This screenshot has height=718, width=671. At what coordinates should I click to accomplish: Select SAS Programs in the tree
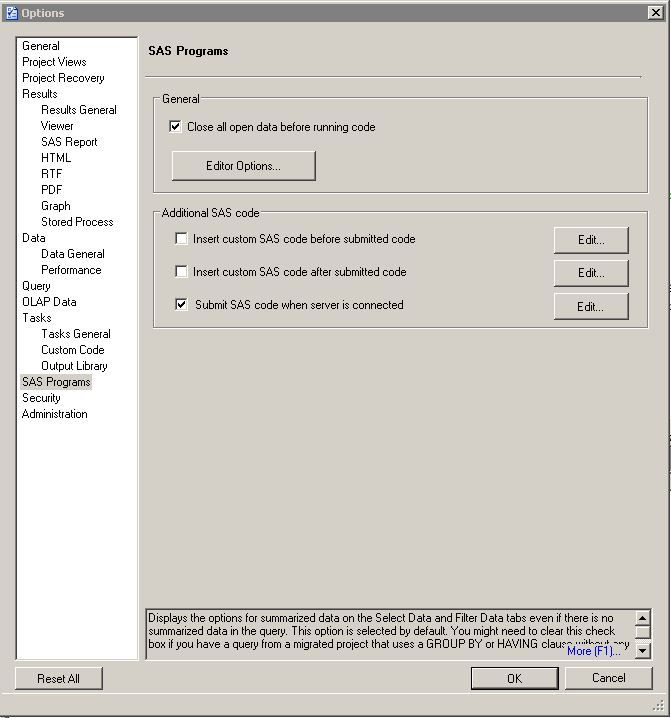click(56, 382)
